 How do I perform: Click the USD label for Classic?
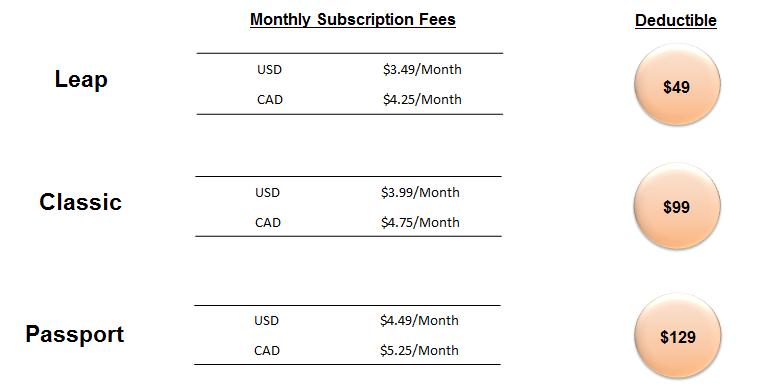[x=267, y=193]
